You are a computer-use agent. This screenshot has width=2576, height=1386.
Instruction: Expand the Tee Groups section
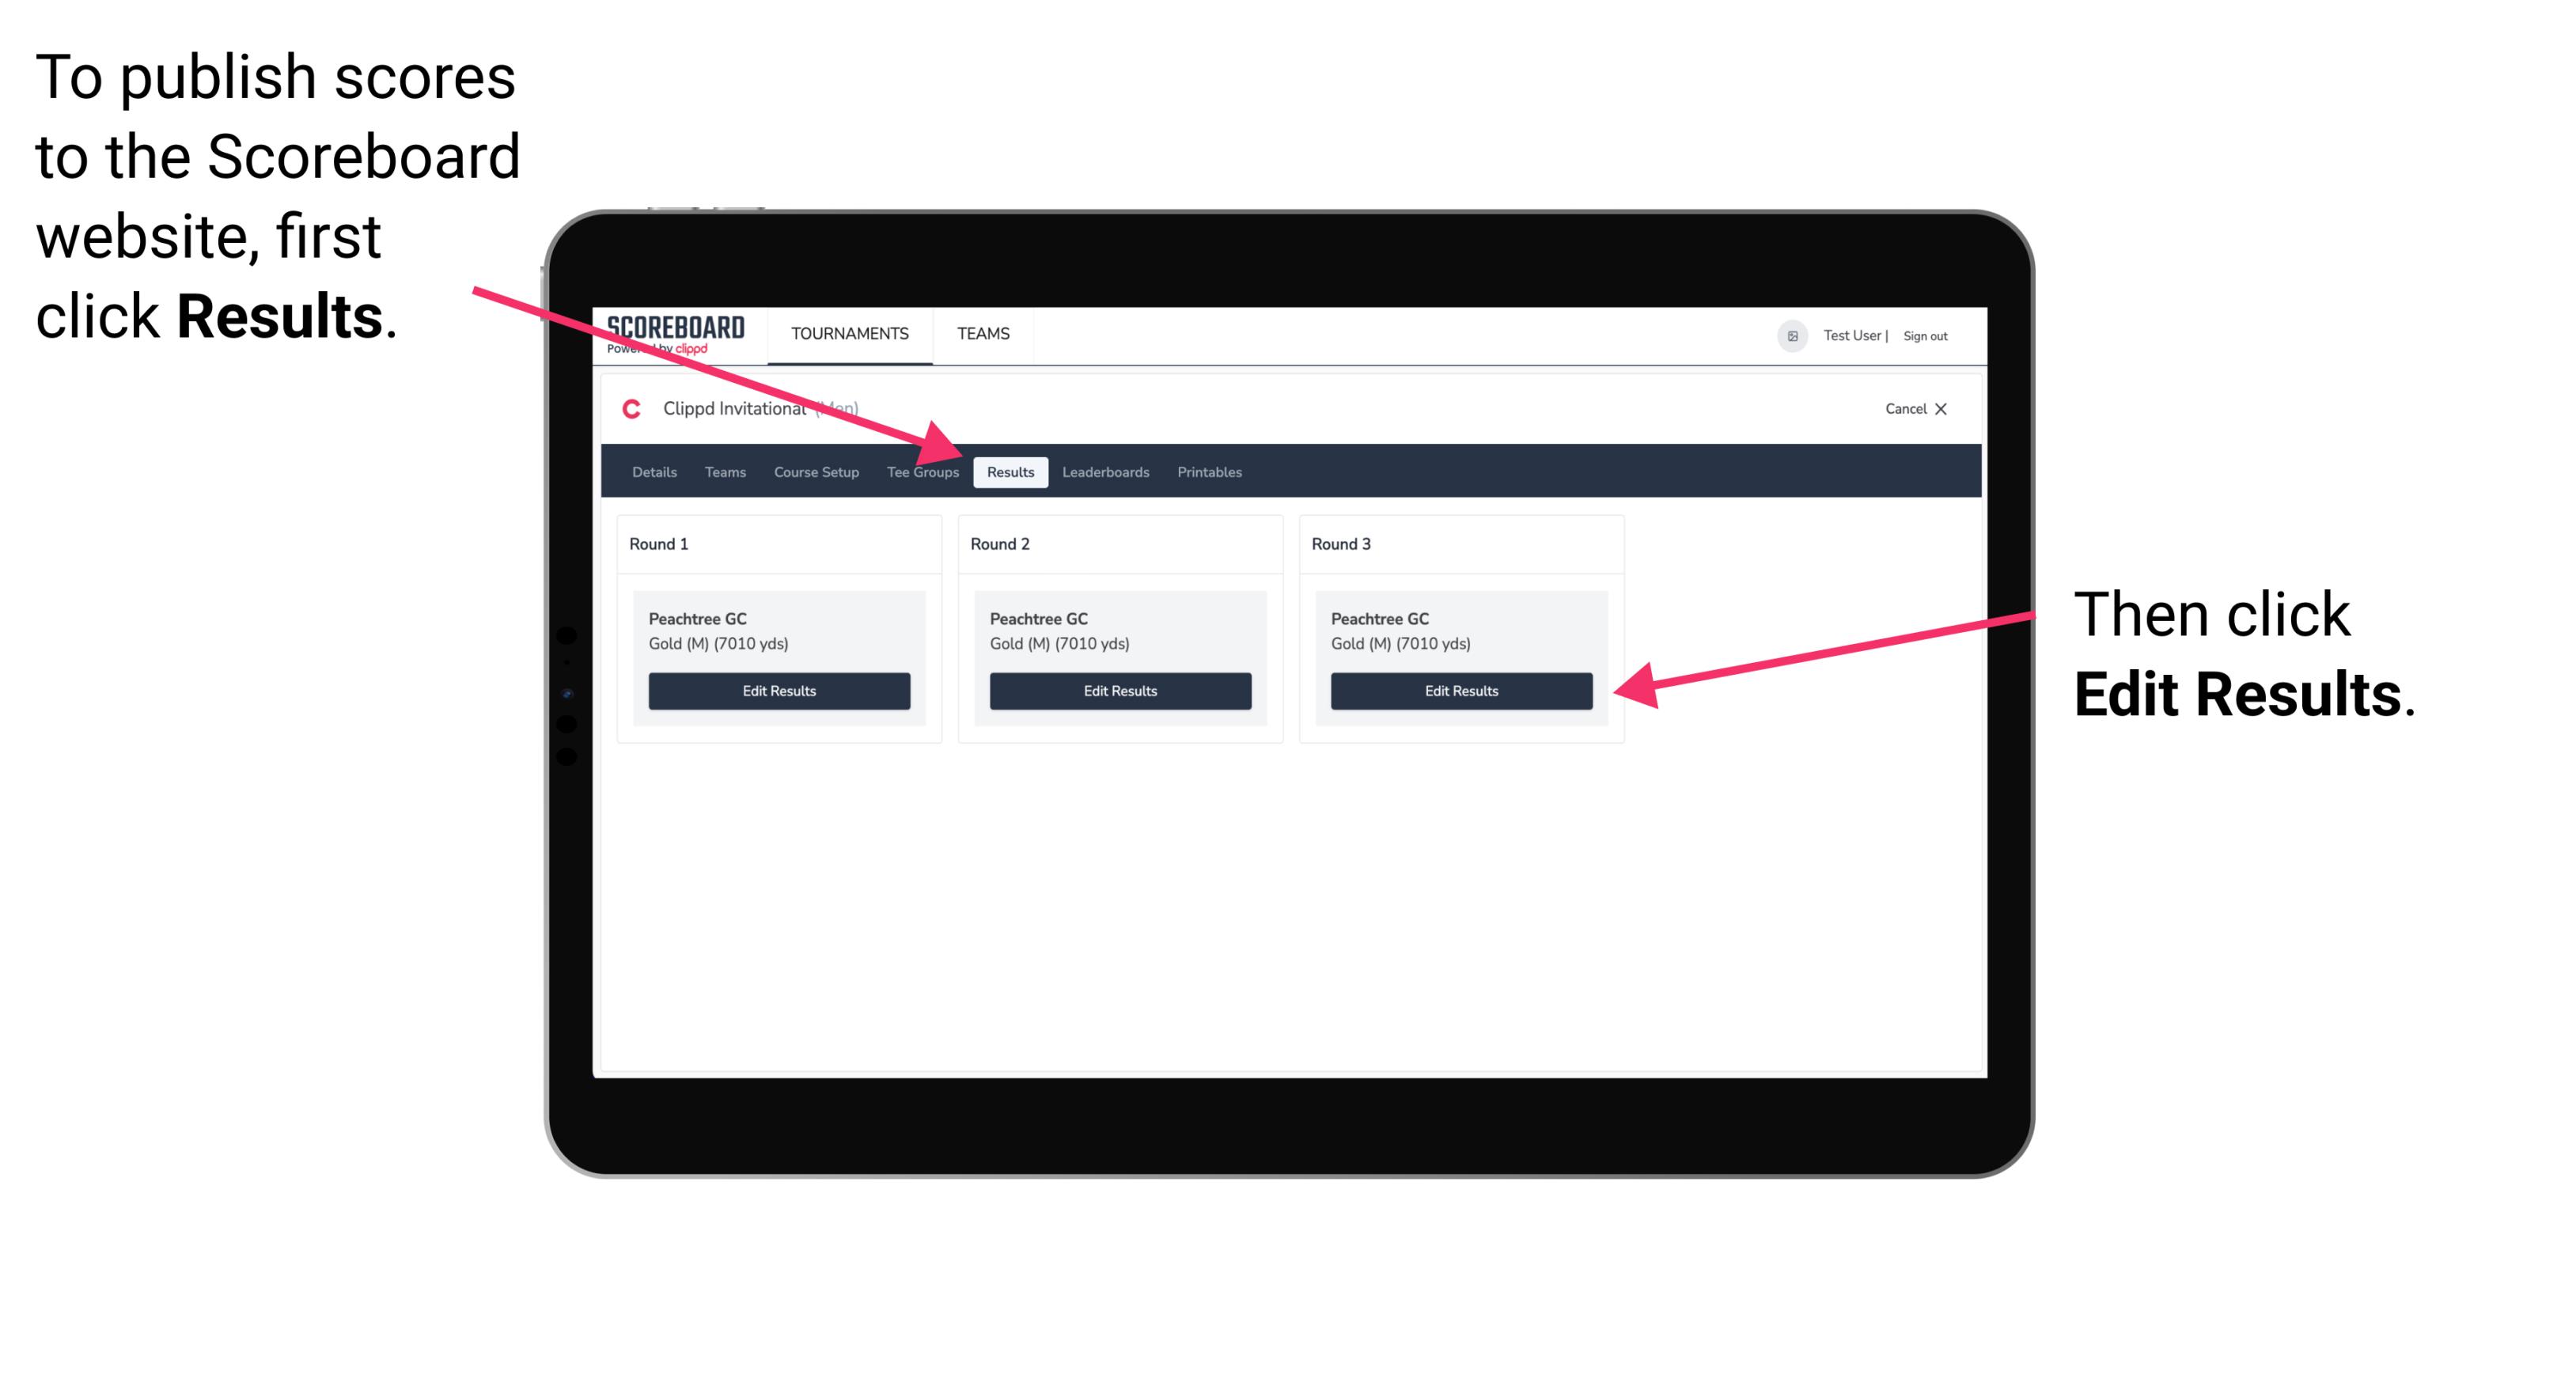click(923, 471)
